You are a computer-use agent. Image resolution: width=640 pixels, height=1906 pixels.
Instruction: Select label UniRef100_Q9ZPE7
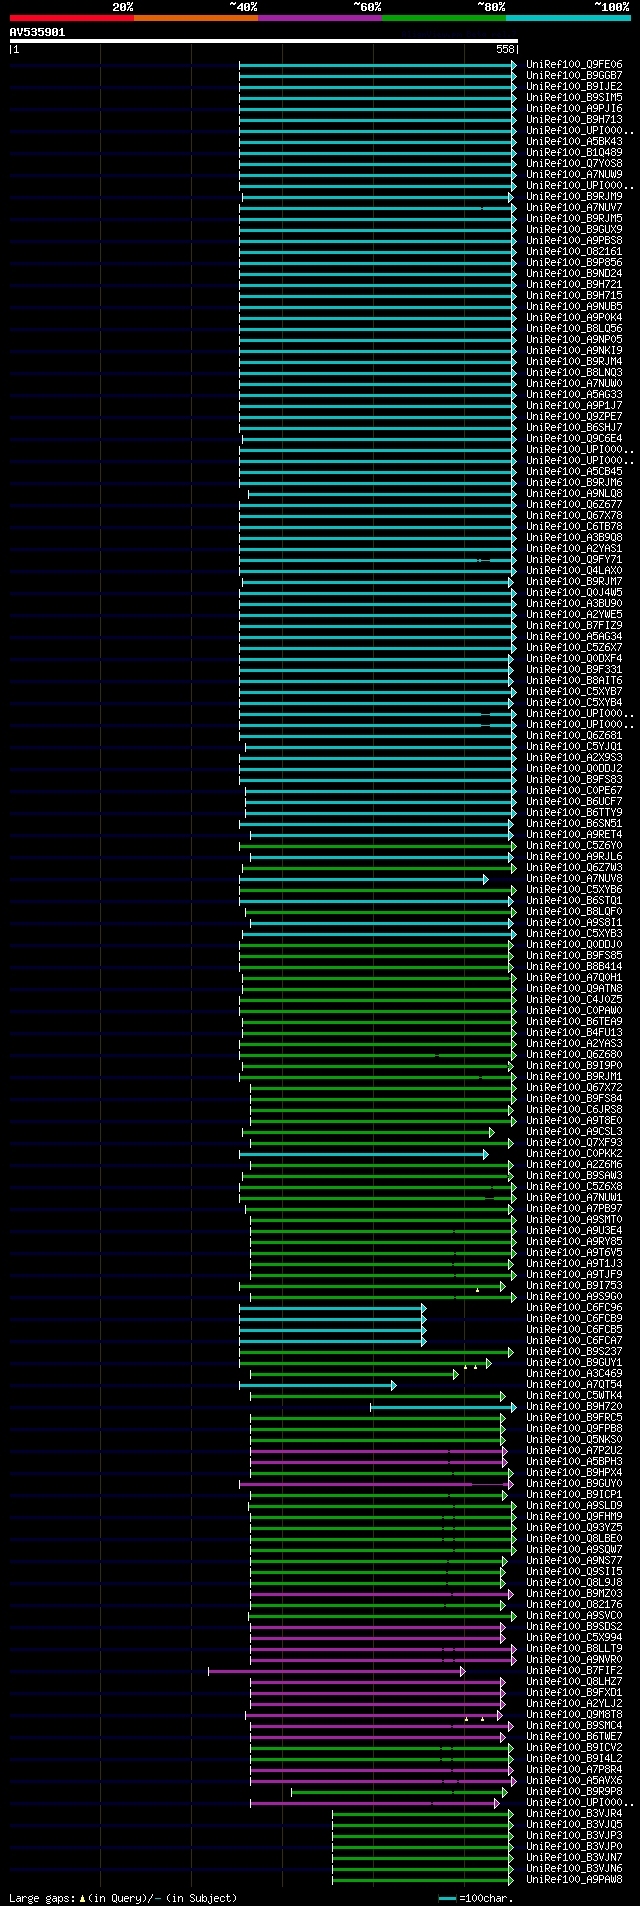pos(574,416)
